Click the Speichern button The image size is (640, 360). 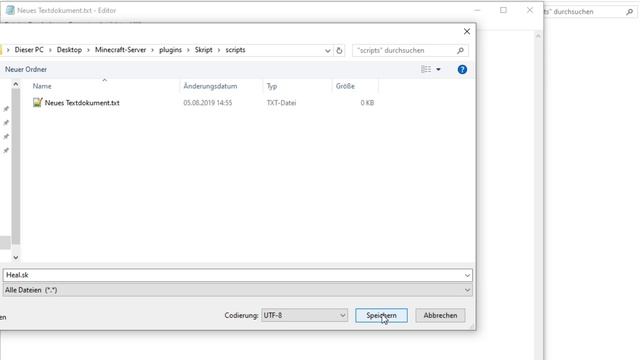[381, 316]
